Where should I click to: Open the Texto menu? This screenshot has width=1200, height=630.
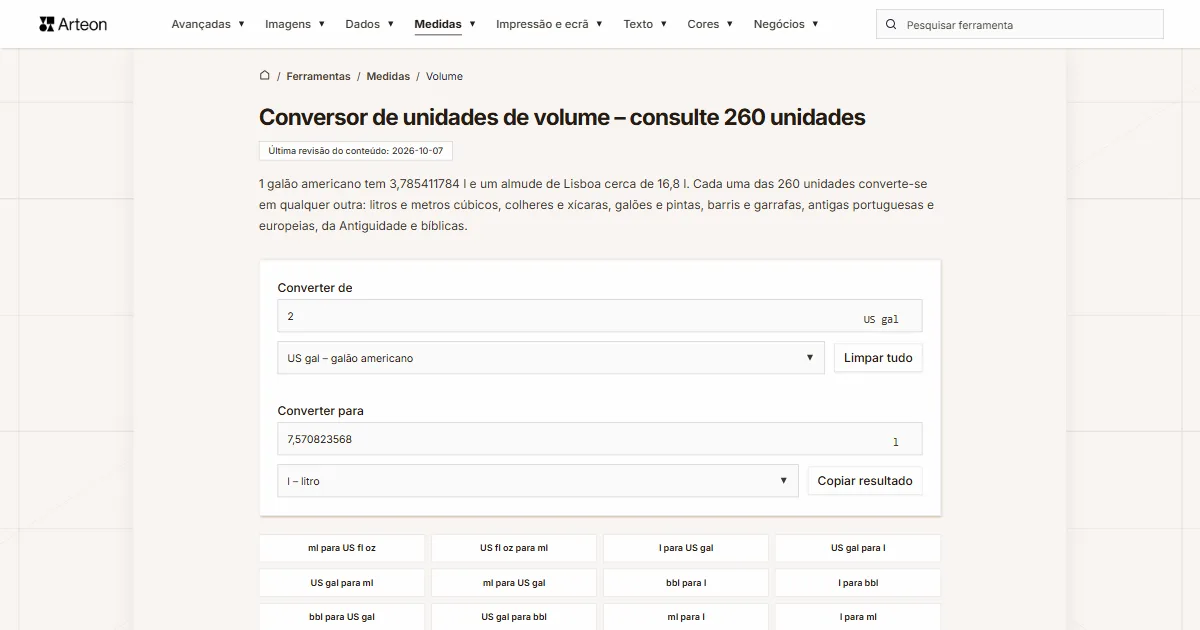point(645,24)
